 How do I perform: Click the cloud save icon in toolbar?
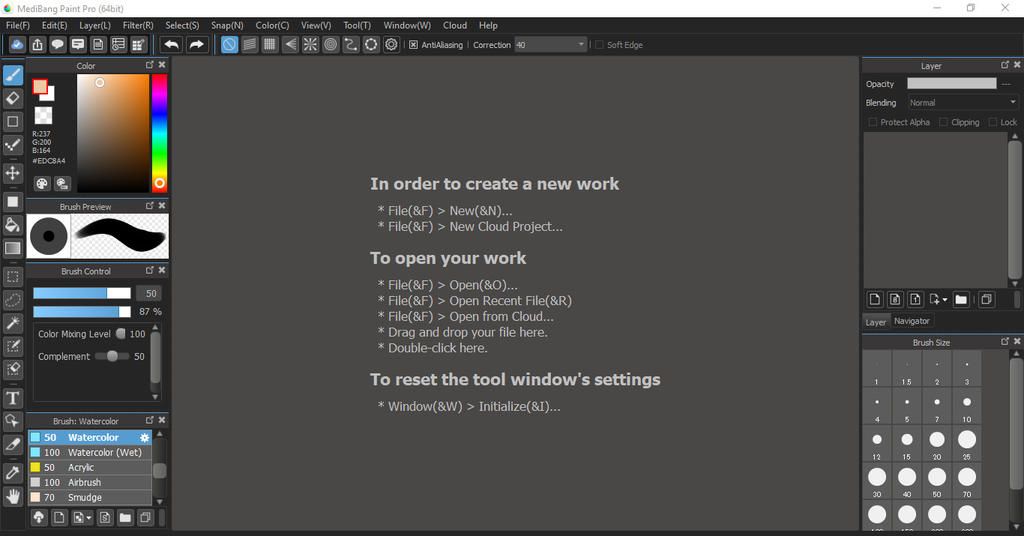[x=17, y=44]
